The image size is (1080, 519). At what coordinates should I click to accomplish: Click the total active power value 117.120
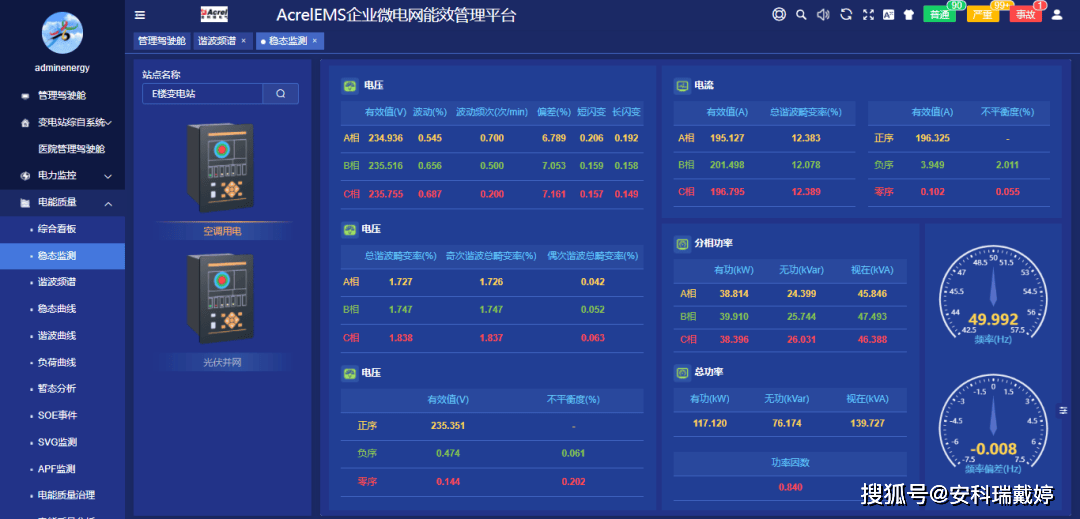[710, 423]
